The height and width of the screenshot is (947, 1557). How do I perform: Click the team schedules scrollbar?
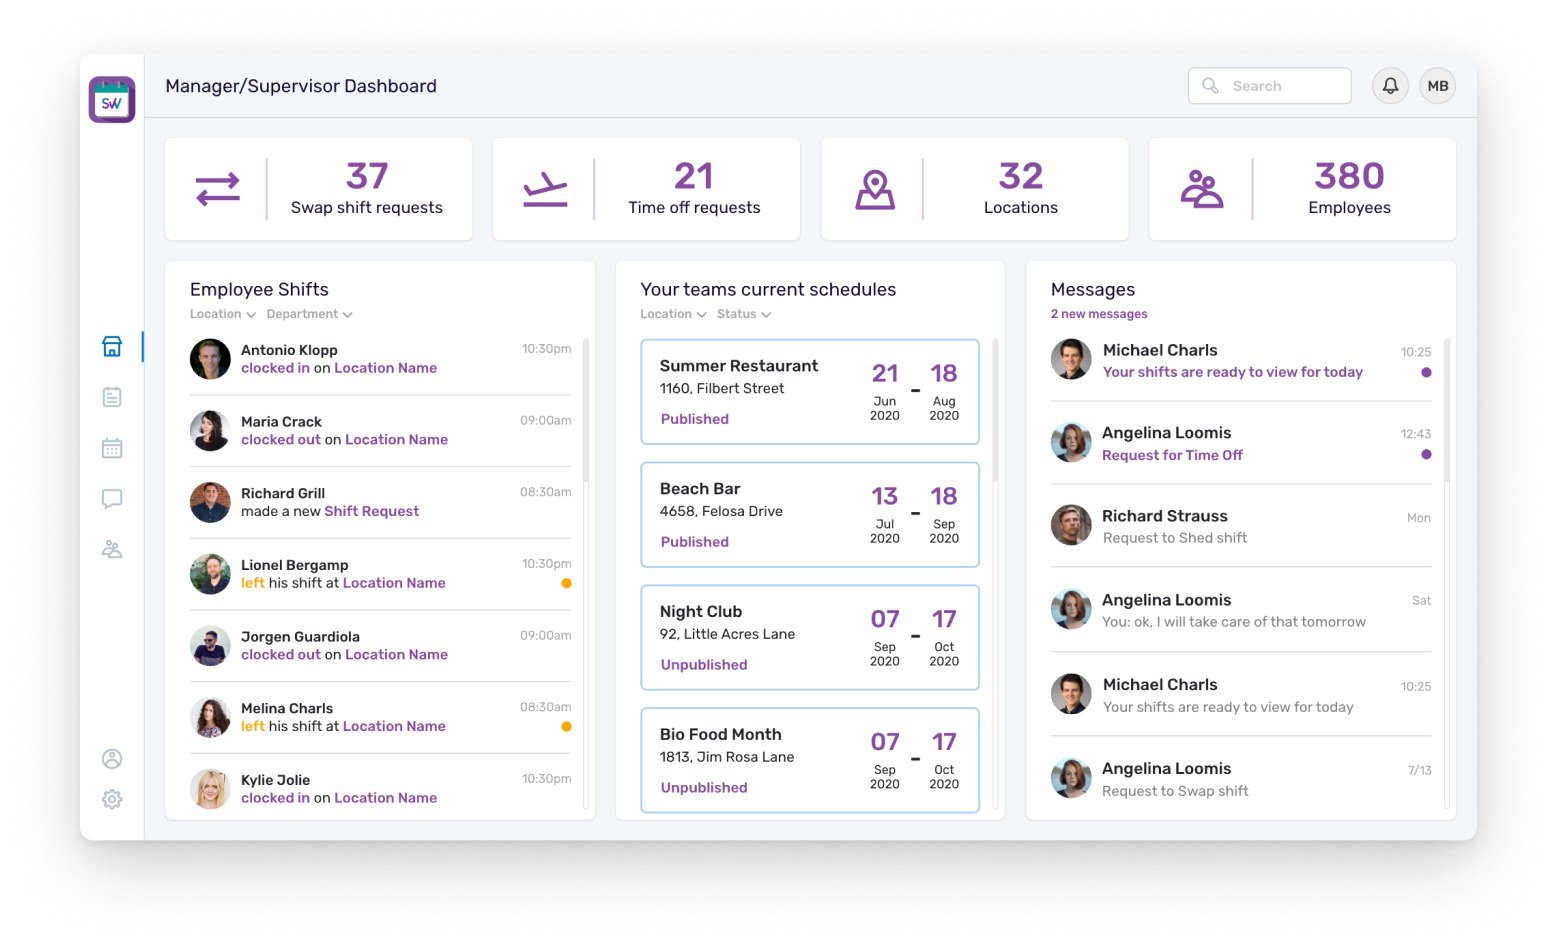pyautogui.click(x=996, y=410)
